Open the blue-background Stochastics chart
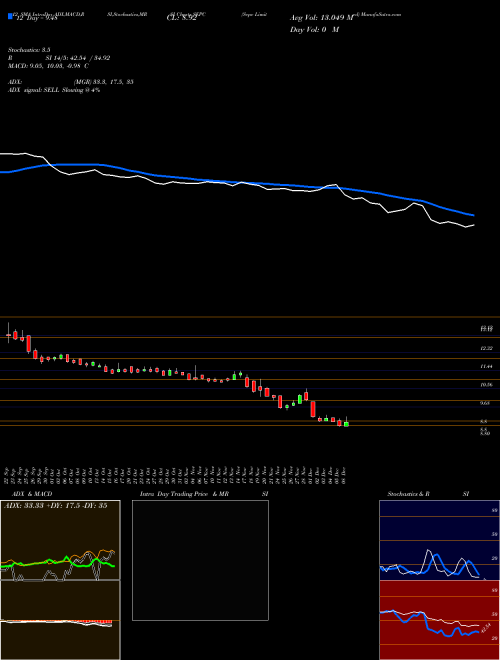Image resolution: width=500 pixels, height=660 pixels. [x=439, y=540]
